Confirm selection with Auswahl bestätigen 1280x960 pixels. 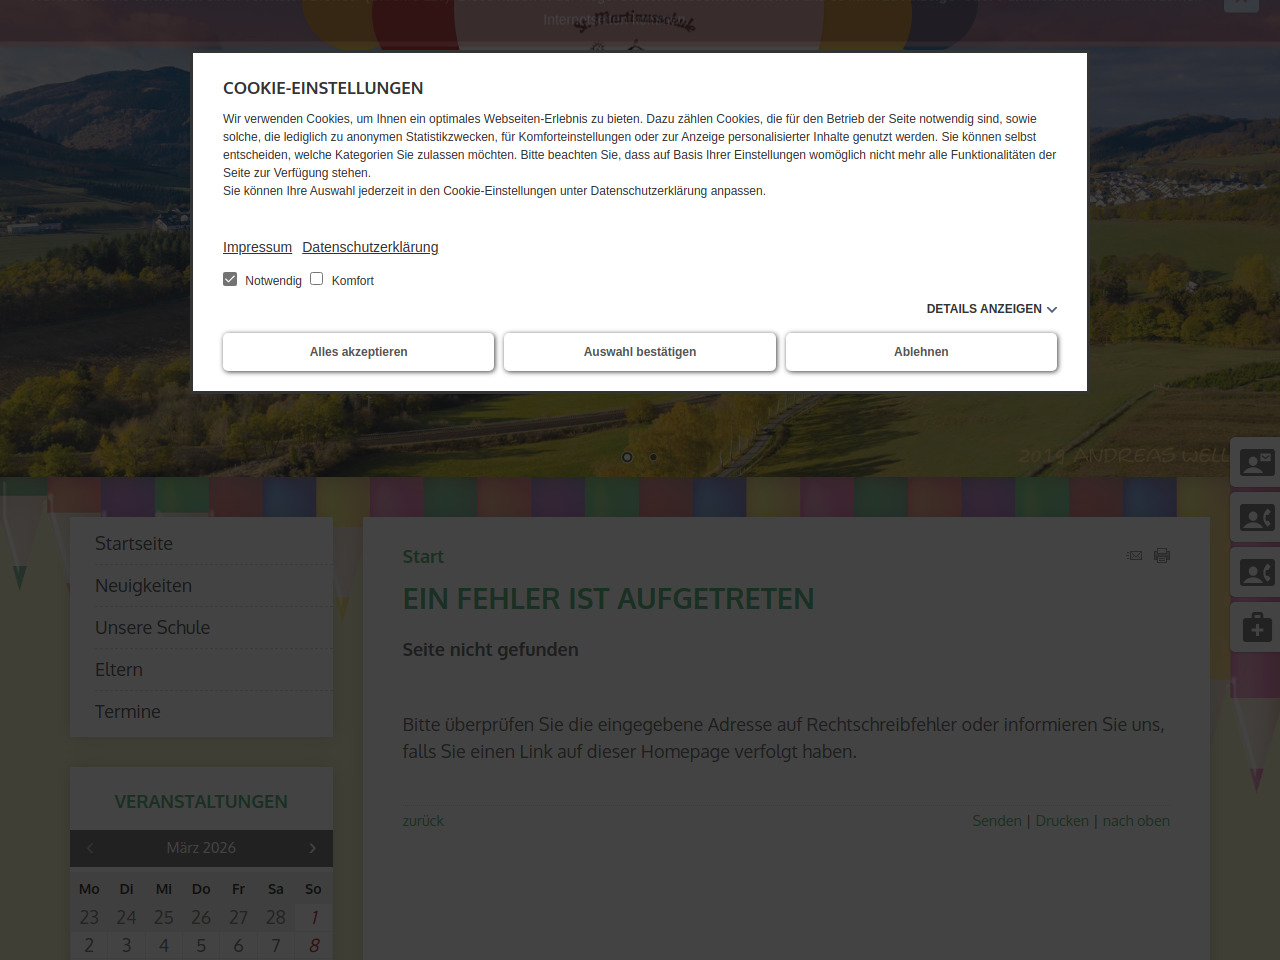[x=640, y=352]
